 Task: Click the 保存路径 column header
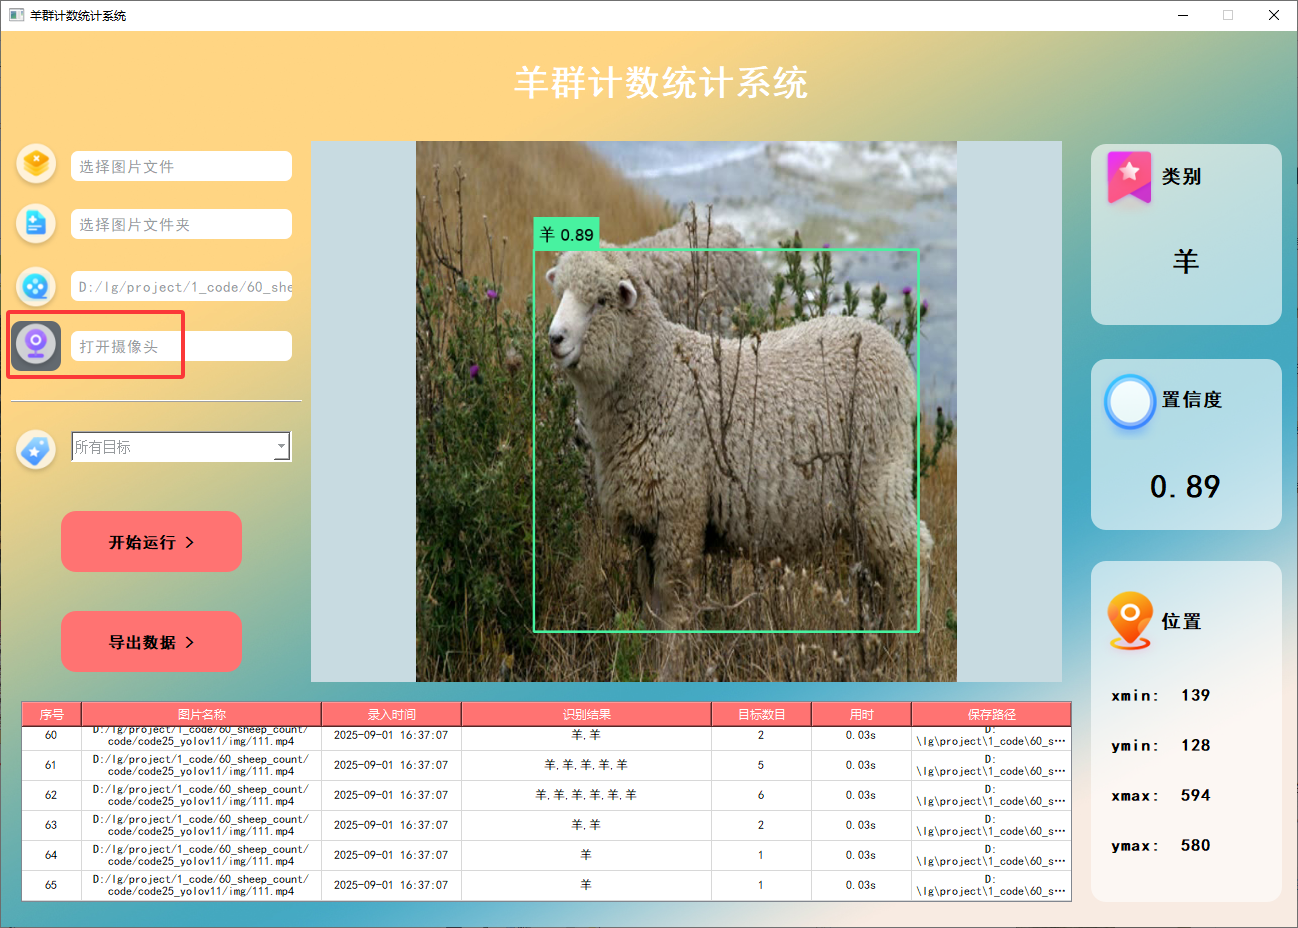click(x=991, y=714)
